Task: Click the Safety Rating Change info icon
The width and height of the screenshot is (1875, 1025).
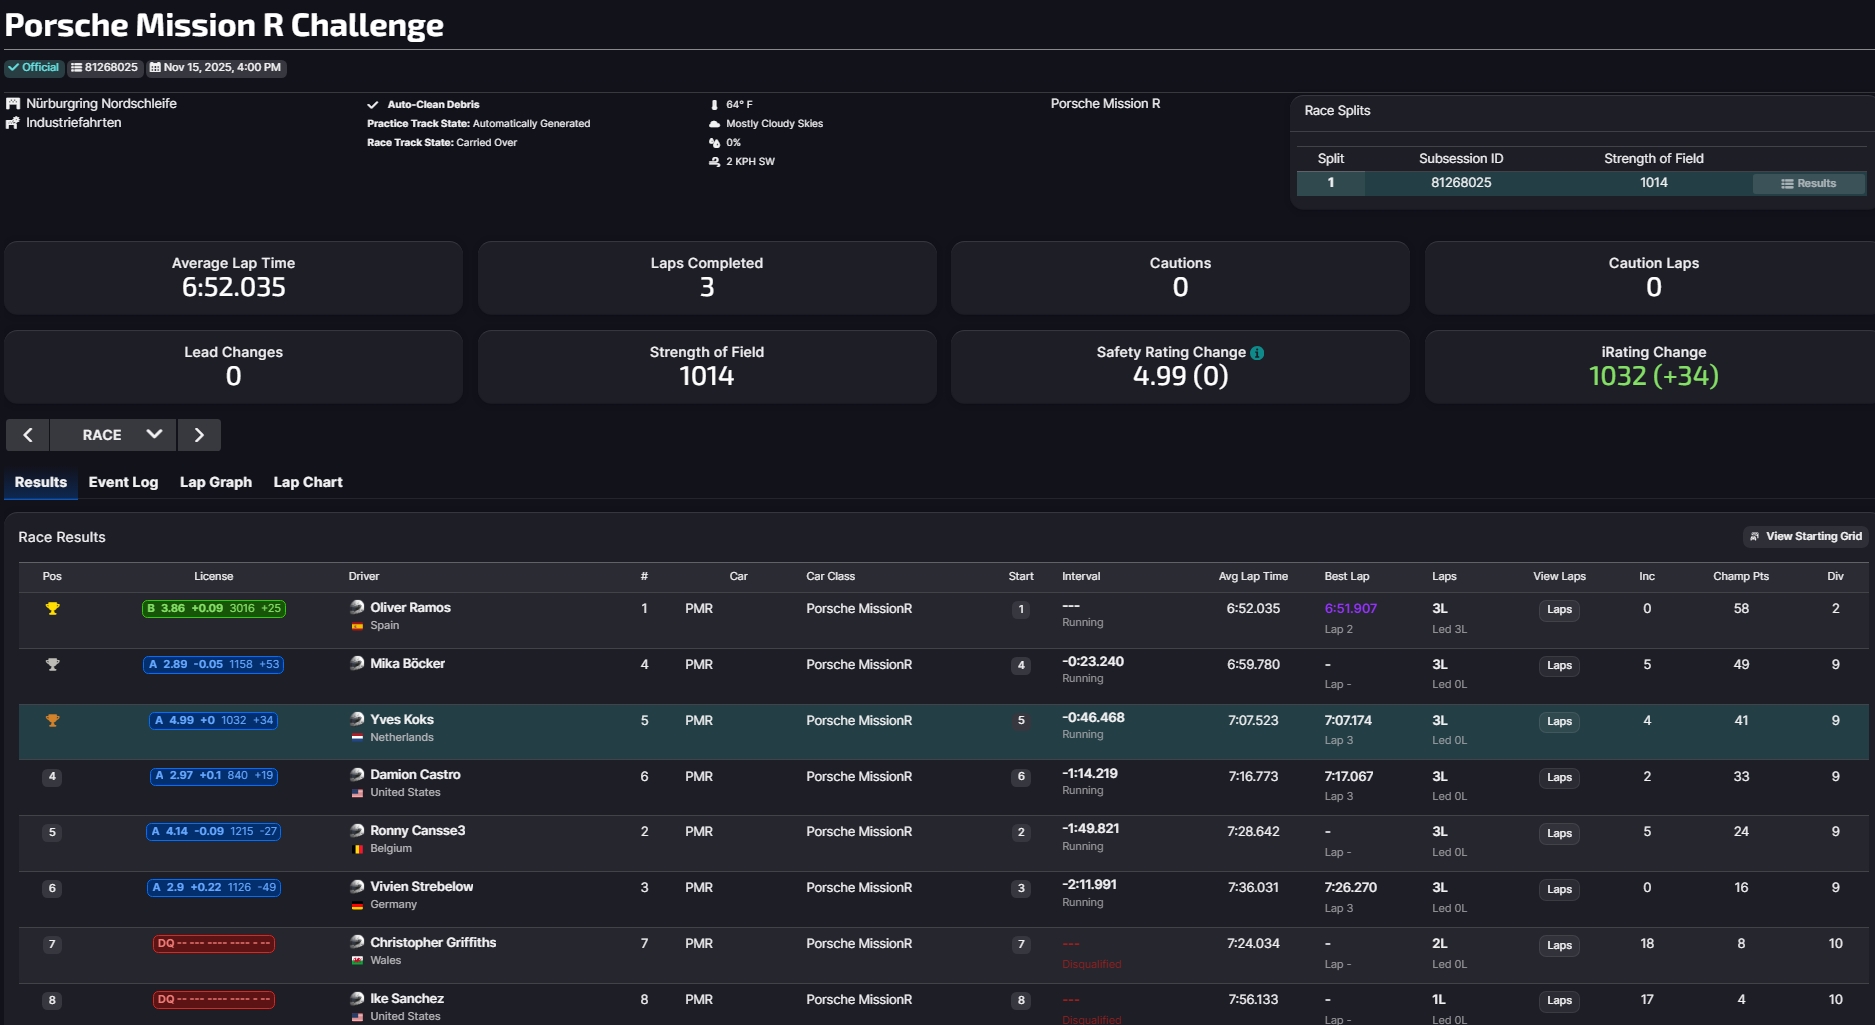Action: pos(1257,352)
